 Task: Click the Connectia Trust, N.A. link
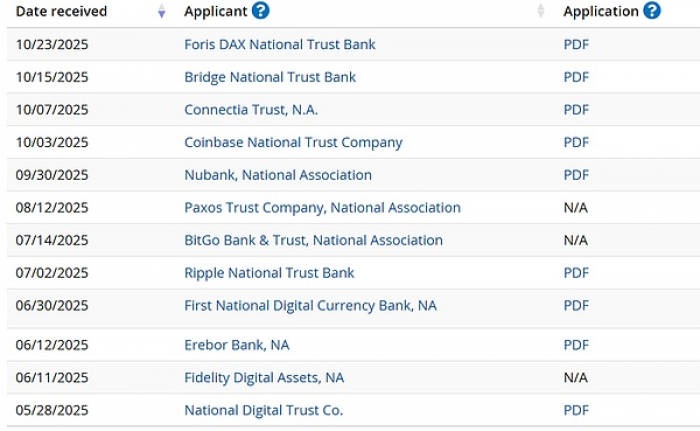[251, 110]
